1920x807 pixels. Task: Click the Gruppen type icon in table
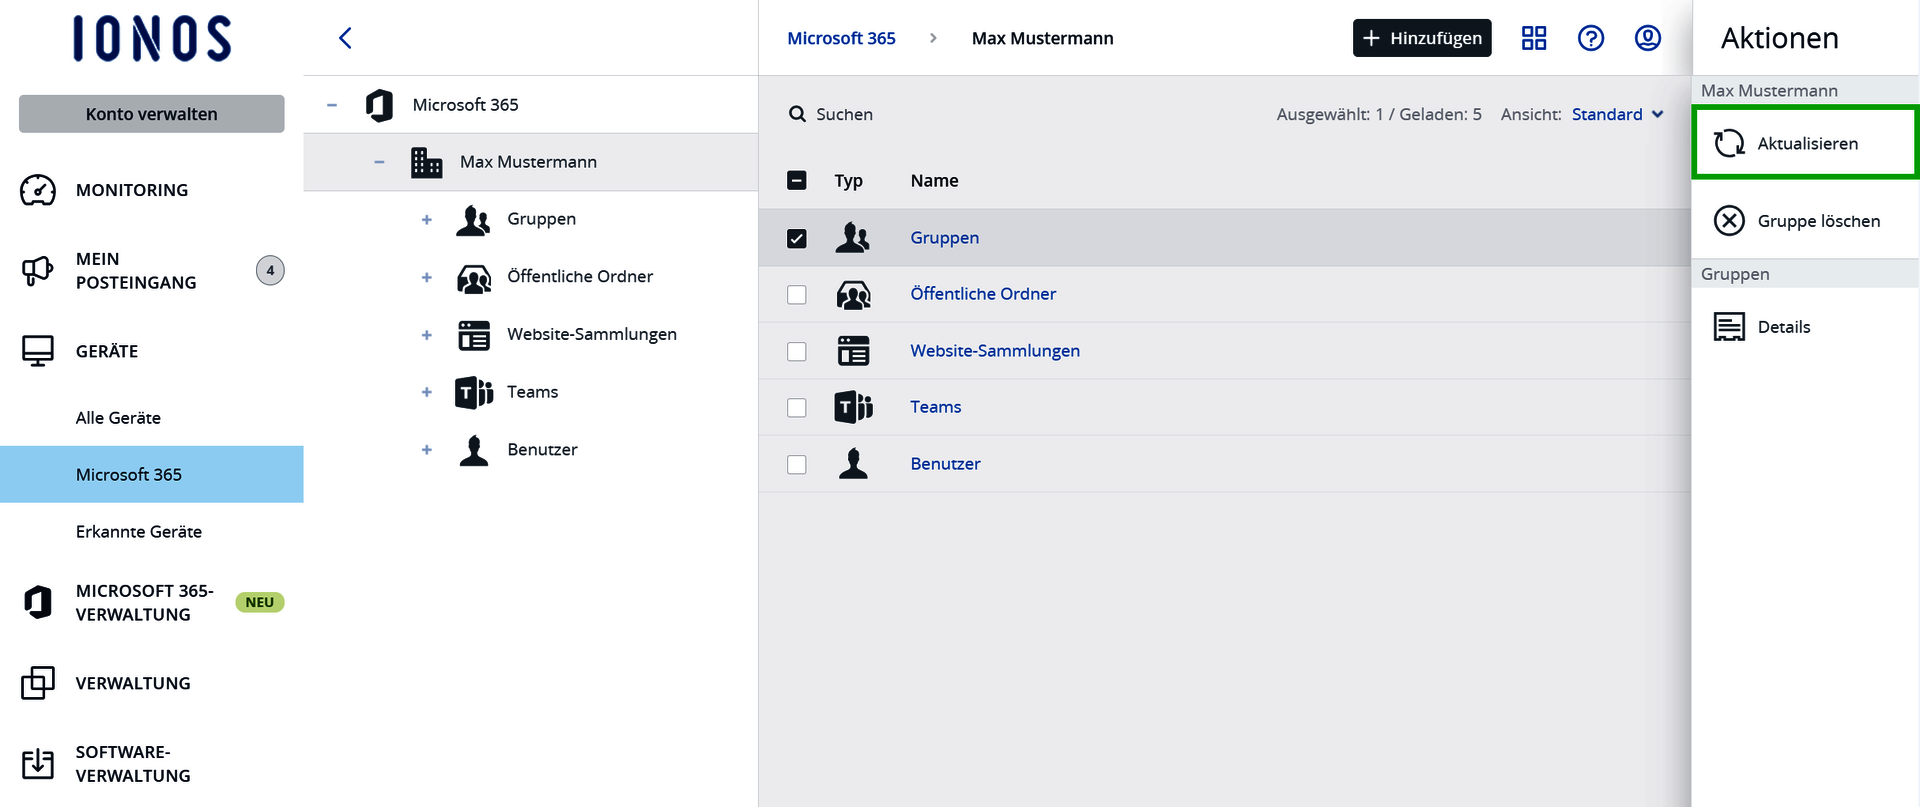853,238
